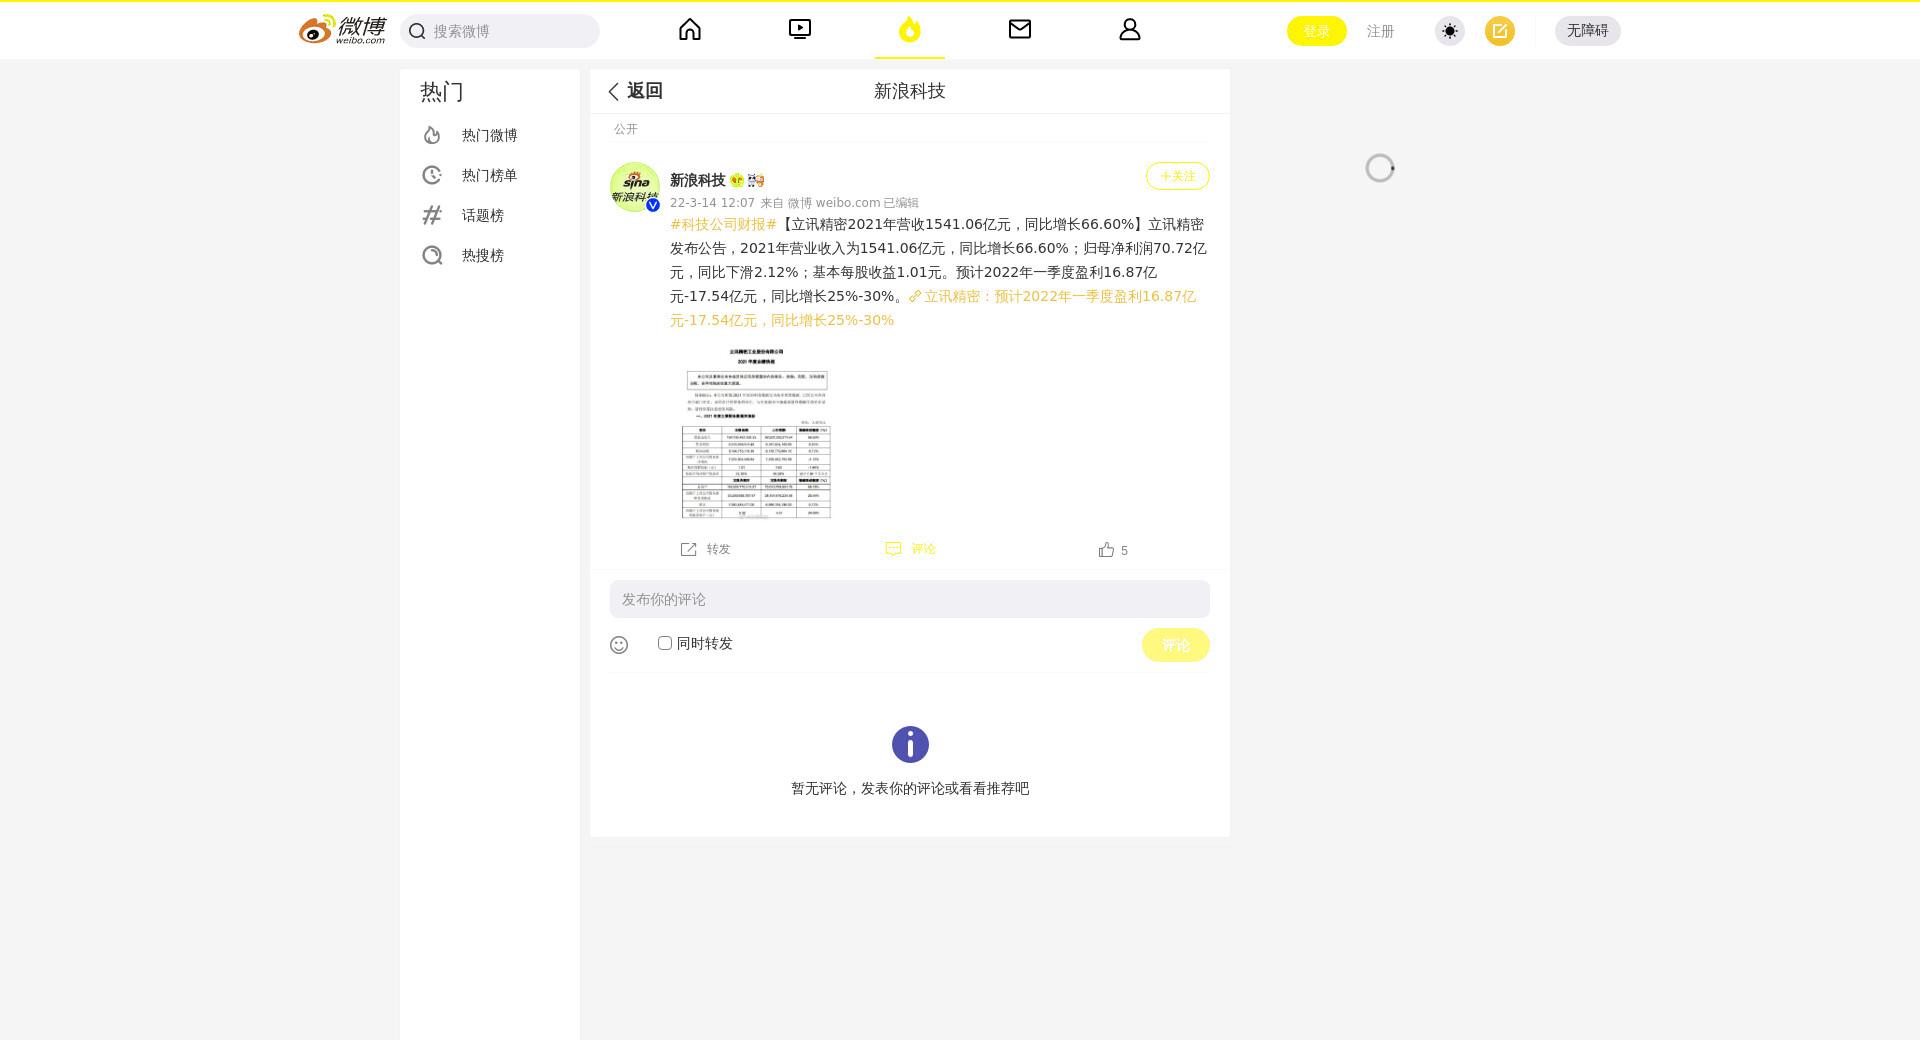The height and width of the screenshot is (1040, 1920).
Task: Click the 22-3-14 12:07 timestamp
Action: [712, 202]
